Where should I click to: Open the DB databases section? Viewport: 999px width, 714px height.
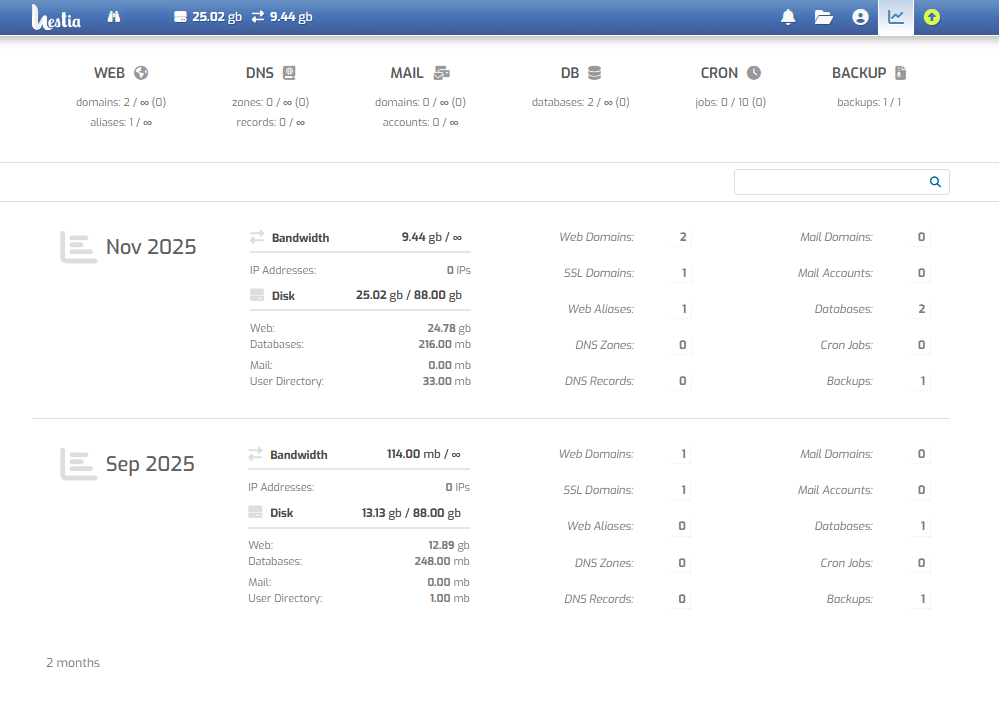(580, 73)
